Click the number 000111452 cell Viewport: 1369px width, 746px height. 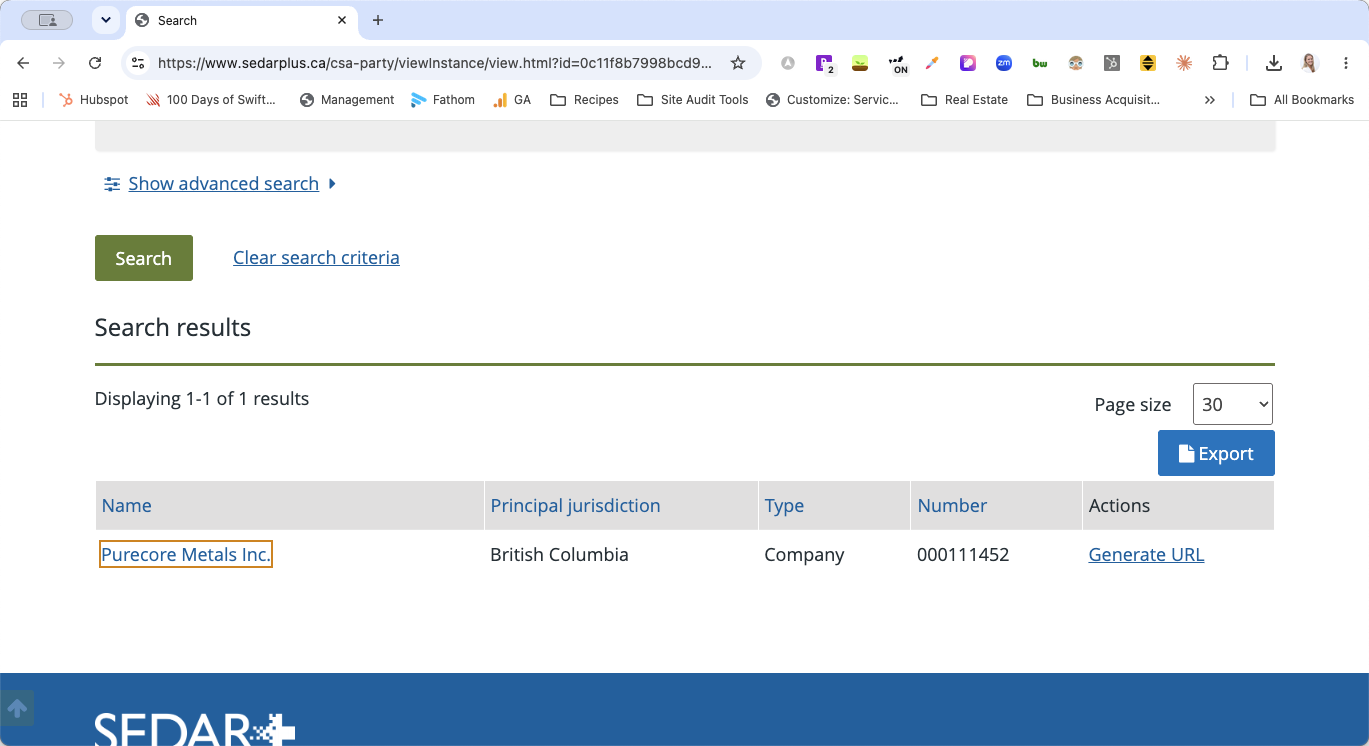[963, 555]
